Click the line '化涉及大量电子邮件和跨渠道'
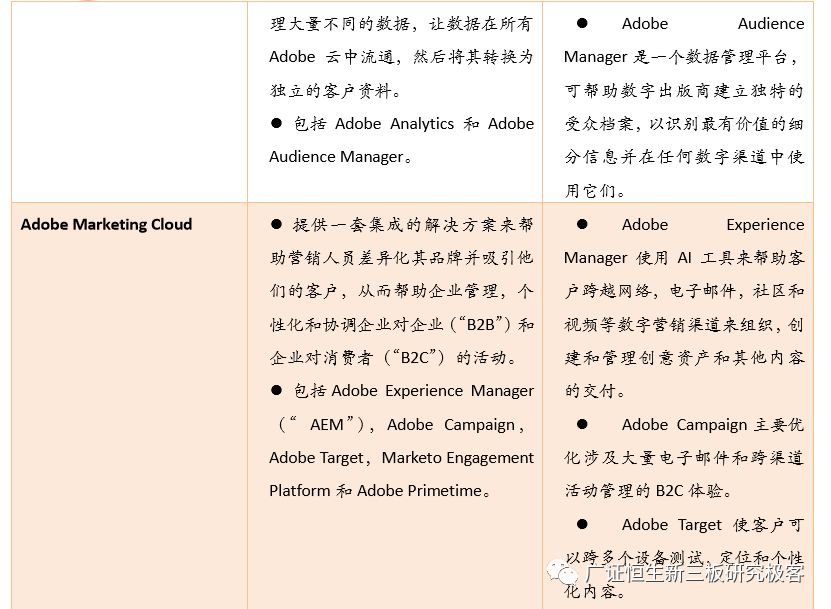 [x=684, y=457]
